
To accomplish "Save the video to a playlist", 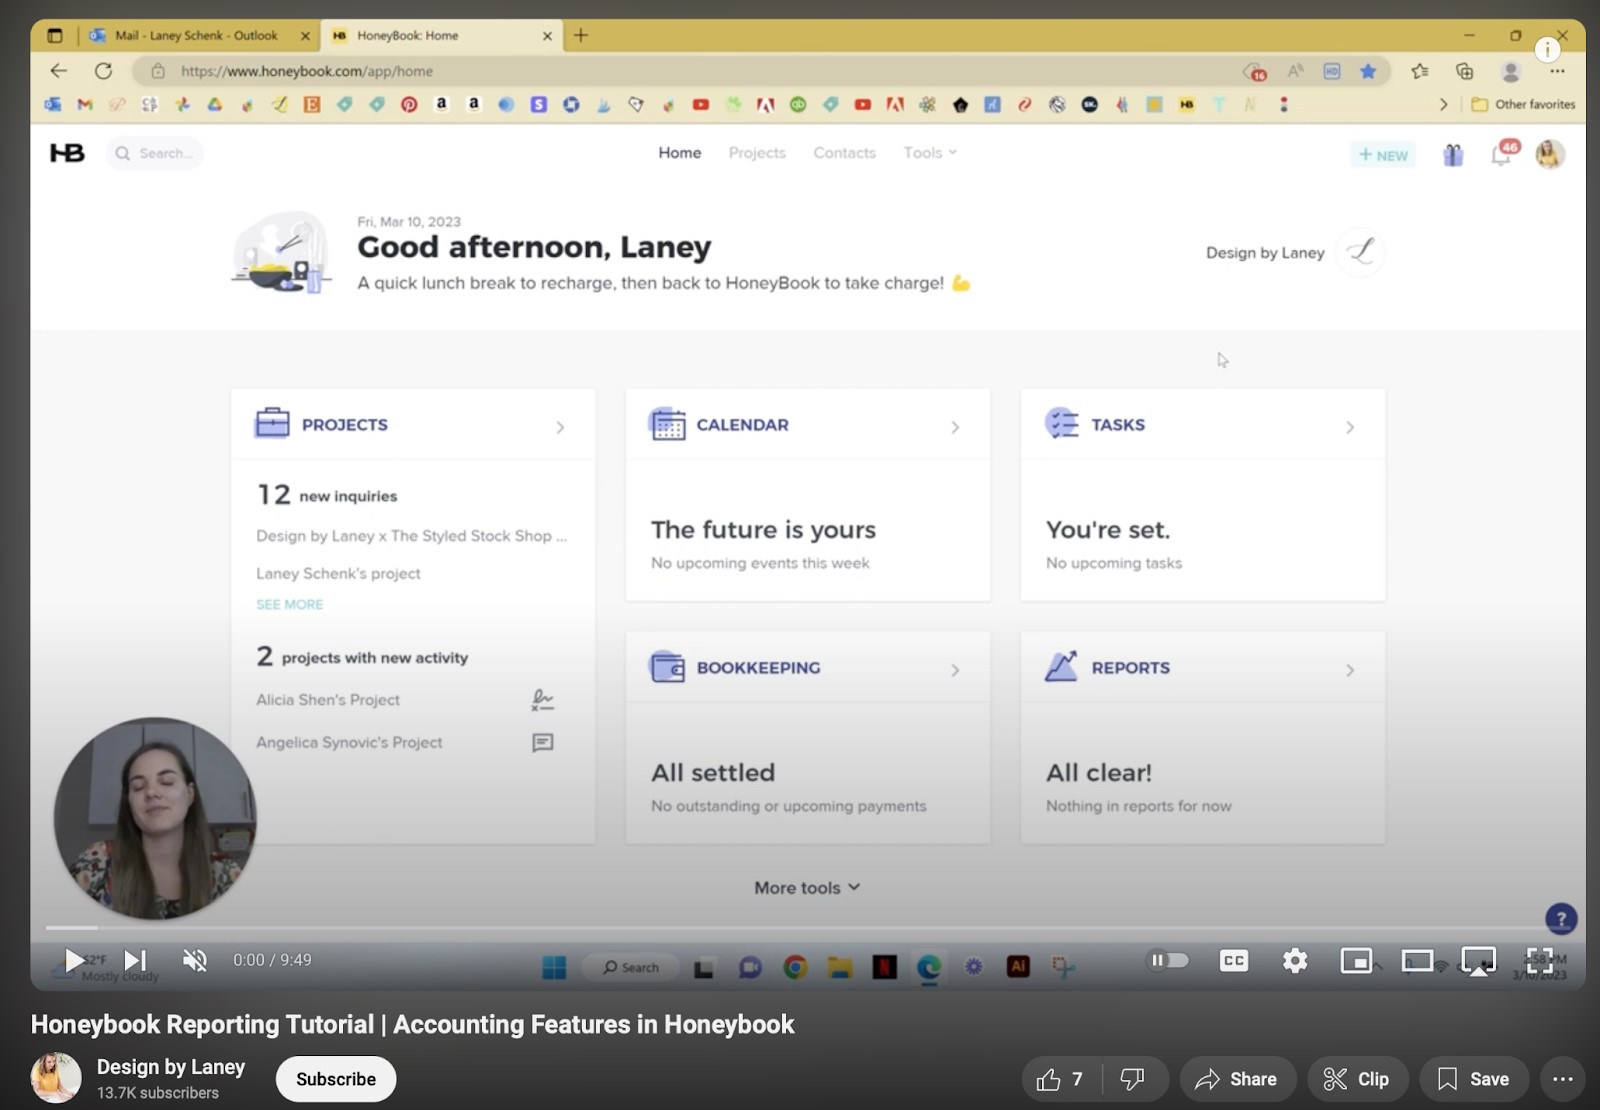I will 1474,1079.
